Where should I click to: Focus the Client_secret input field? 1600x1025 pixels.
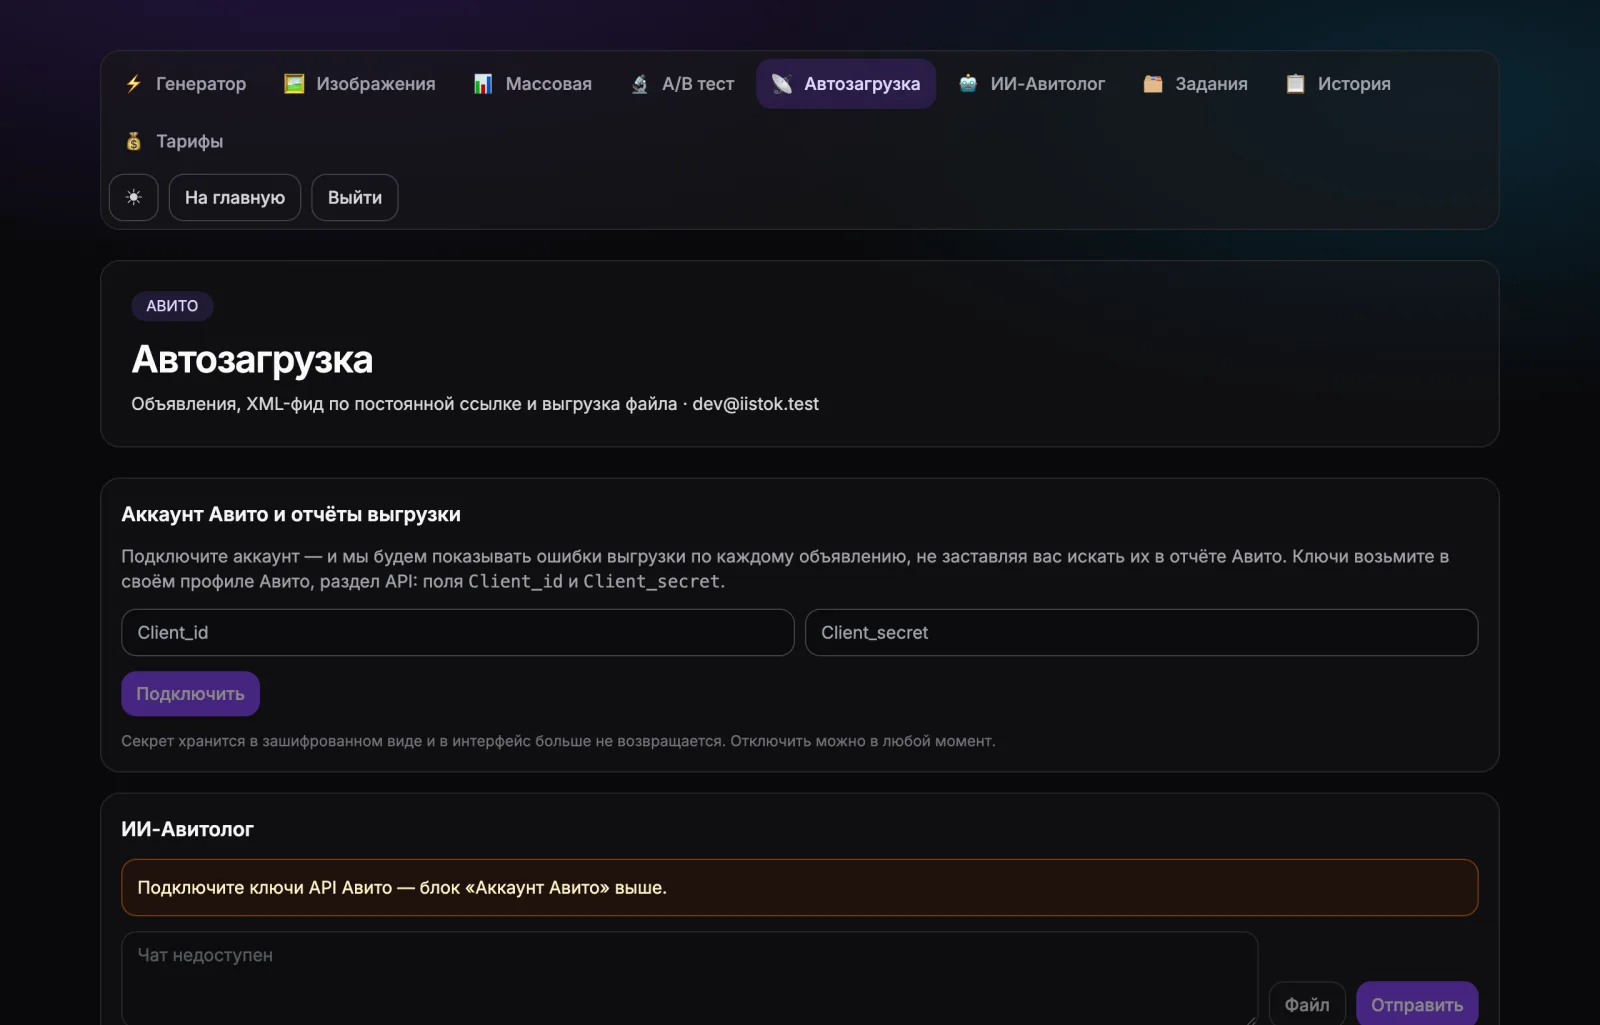pos(1142,633)
